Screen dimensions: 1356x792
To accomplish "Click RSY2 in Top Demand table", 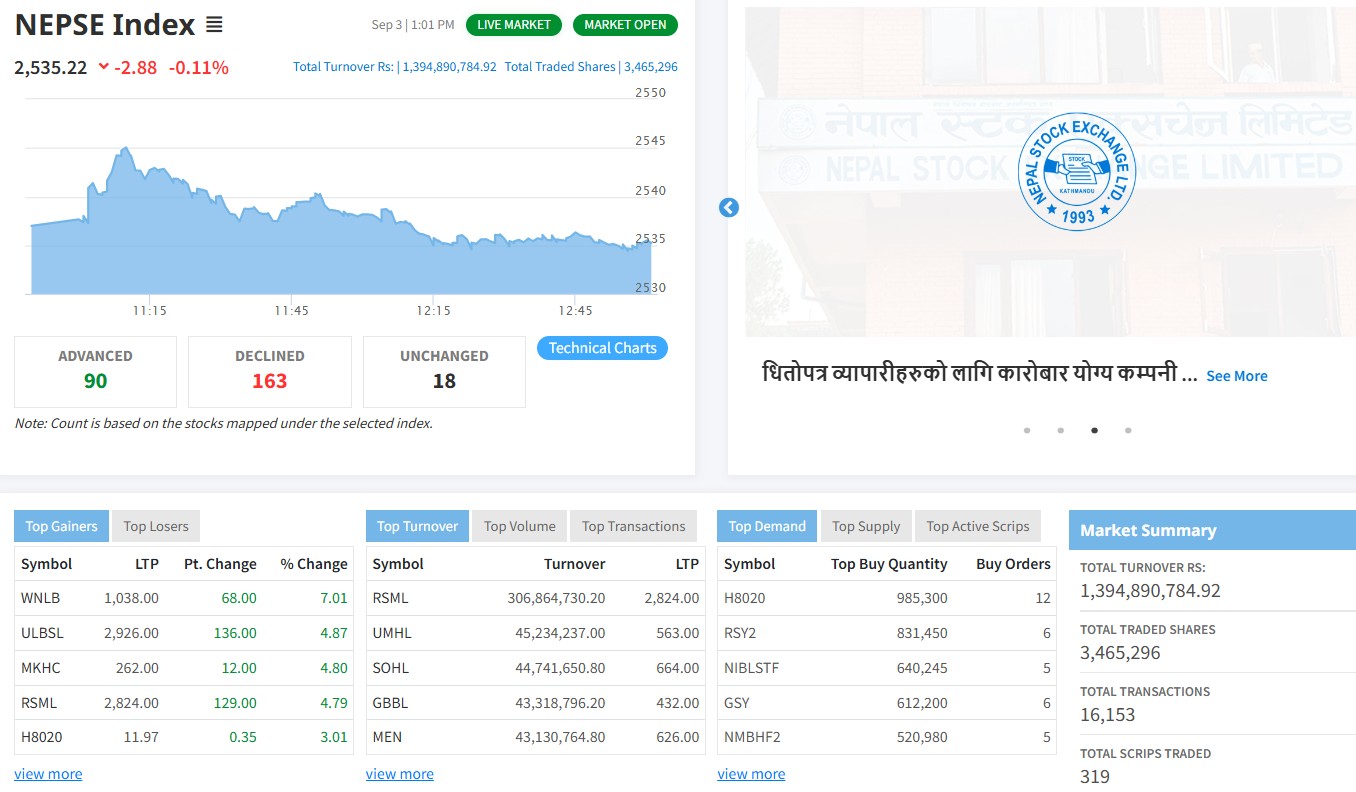I will point(742,633).
